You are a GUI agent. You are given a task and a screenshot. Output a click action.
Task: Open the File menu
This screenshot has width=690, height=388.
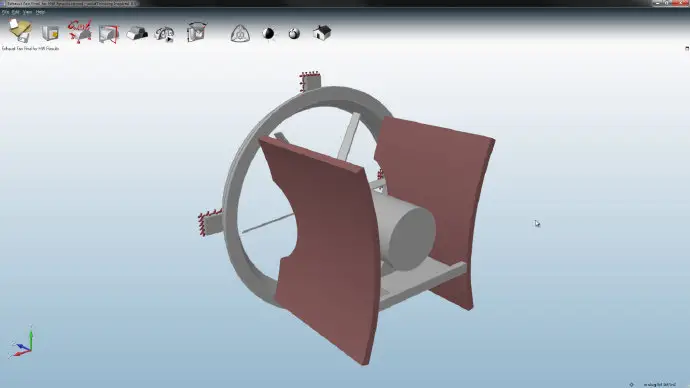(5, 12)
